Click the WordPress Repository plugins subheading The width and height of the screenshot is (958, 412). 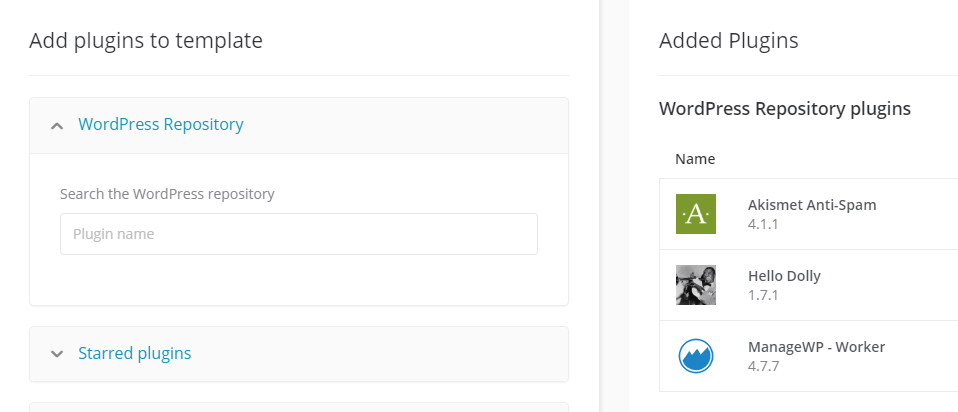(784, 109)
